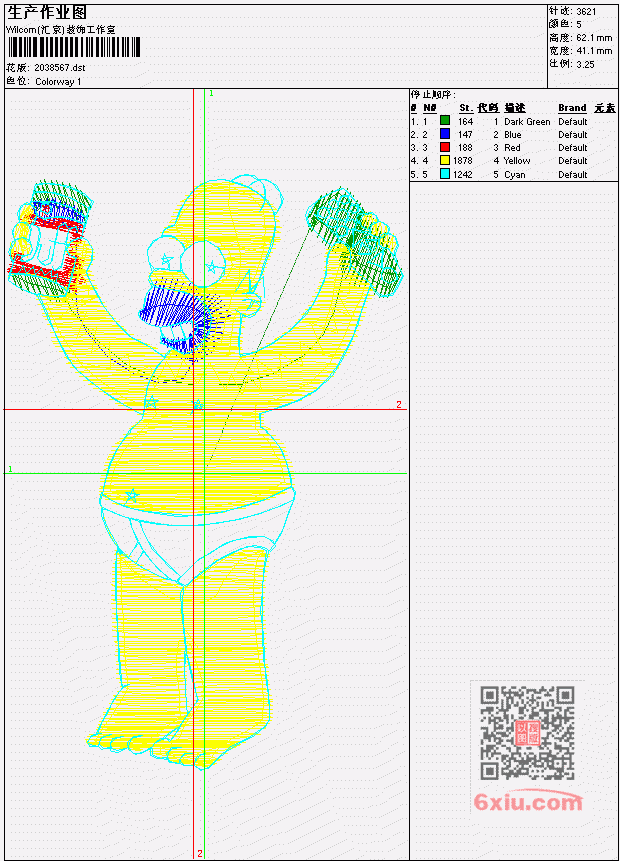
Task: Click the width value 41.1 mm
Action: tap(594, 51)
